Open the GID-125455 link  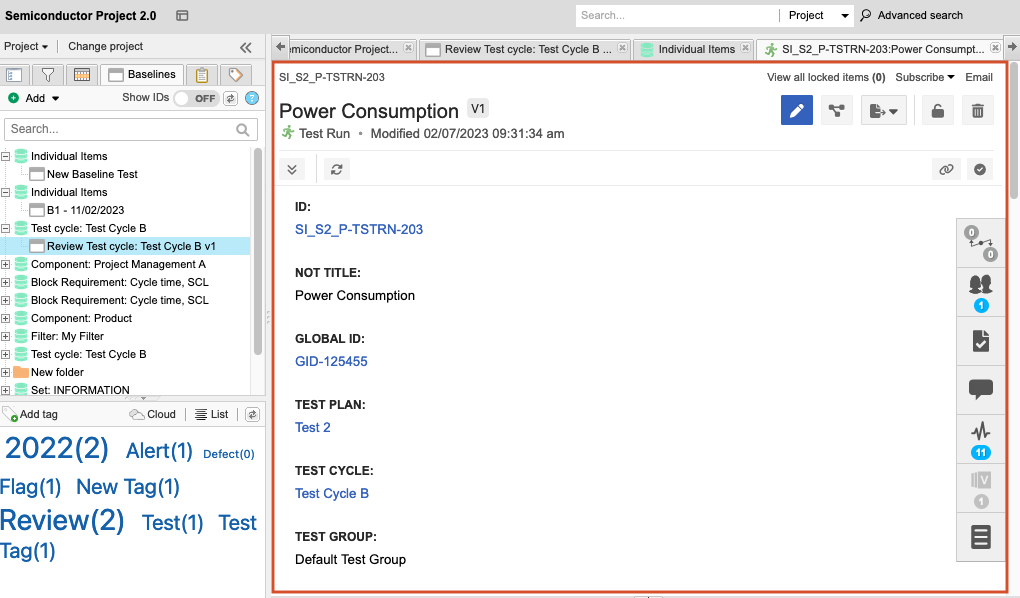(331, 361)
